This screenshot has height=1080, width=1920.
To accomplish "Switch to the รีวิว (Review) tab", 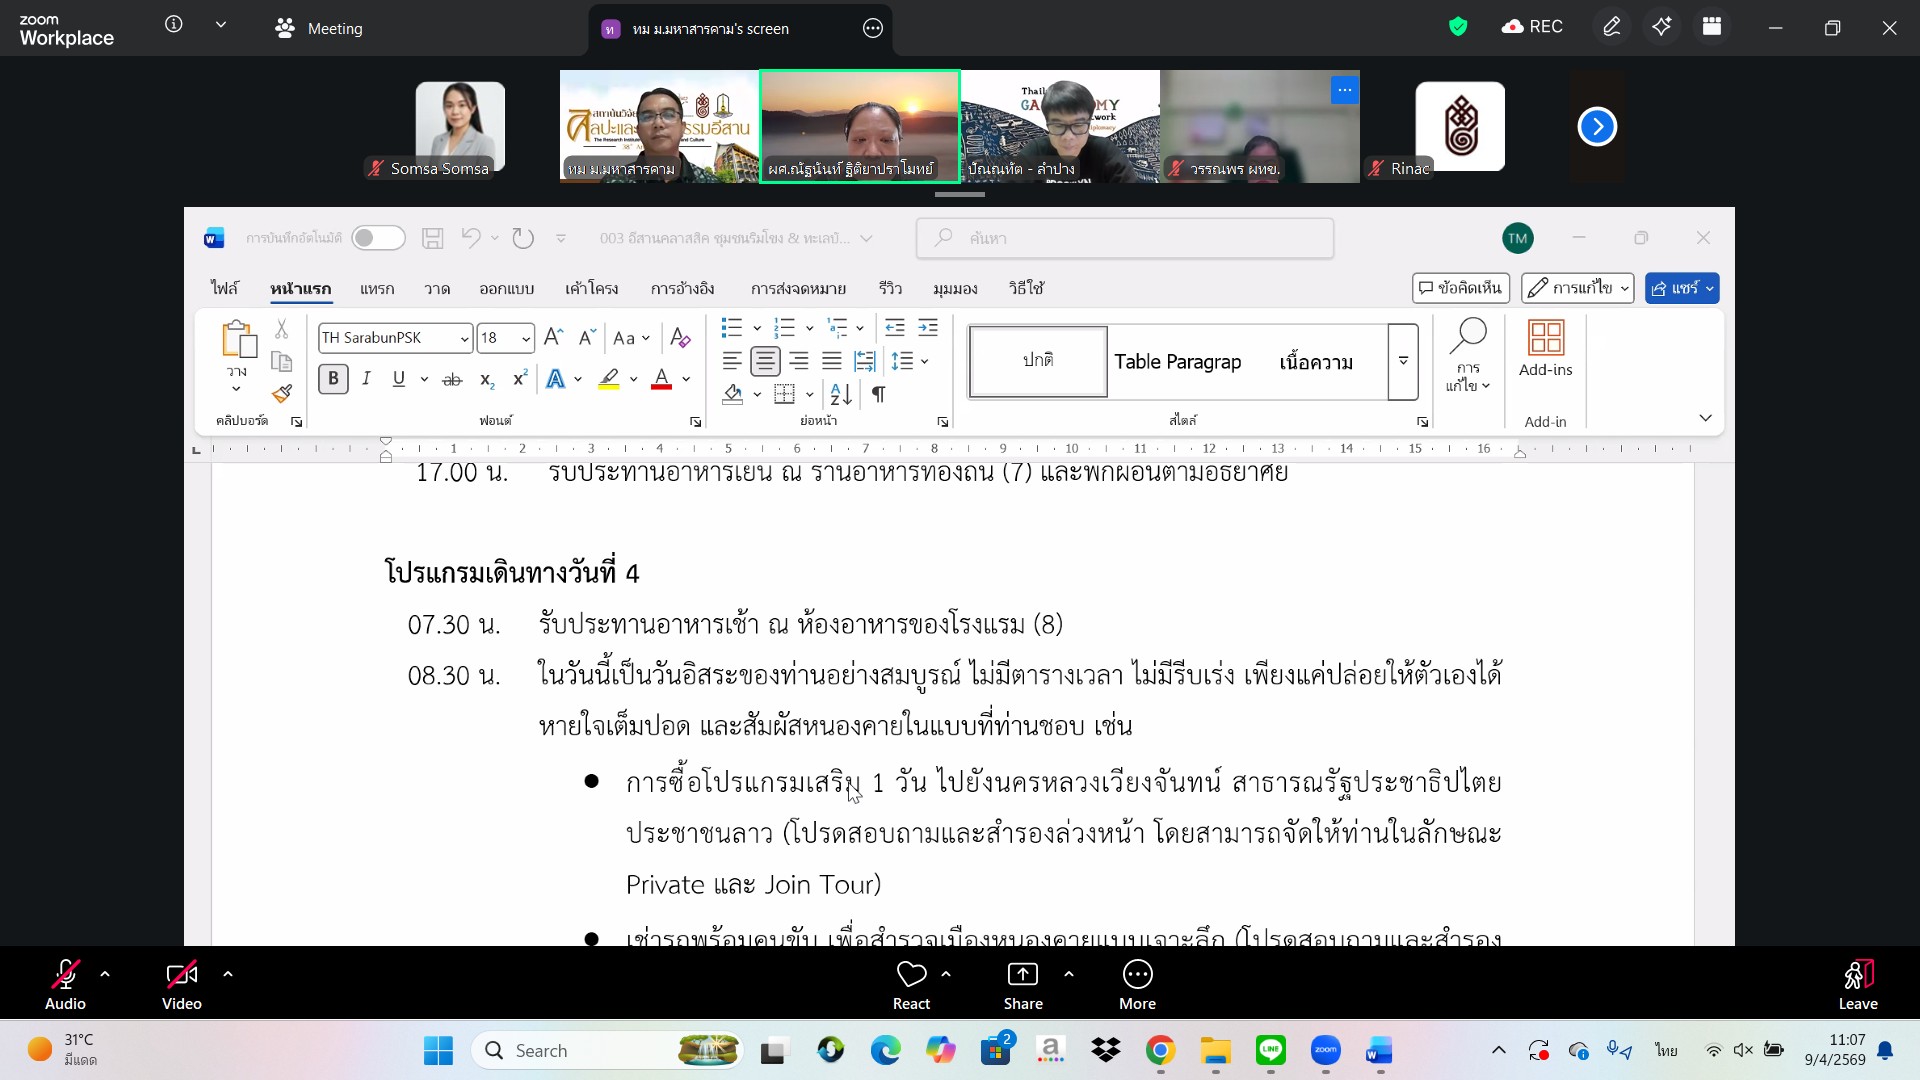I will 890,289.
